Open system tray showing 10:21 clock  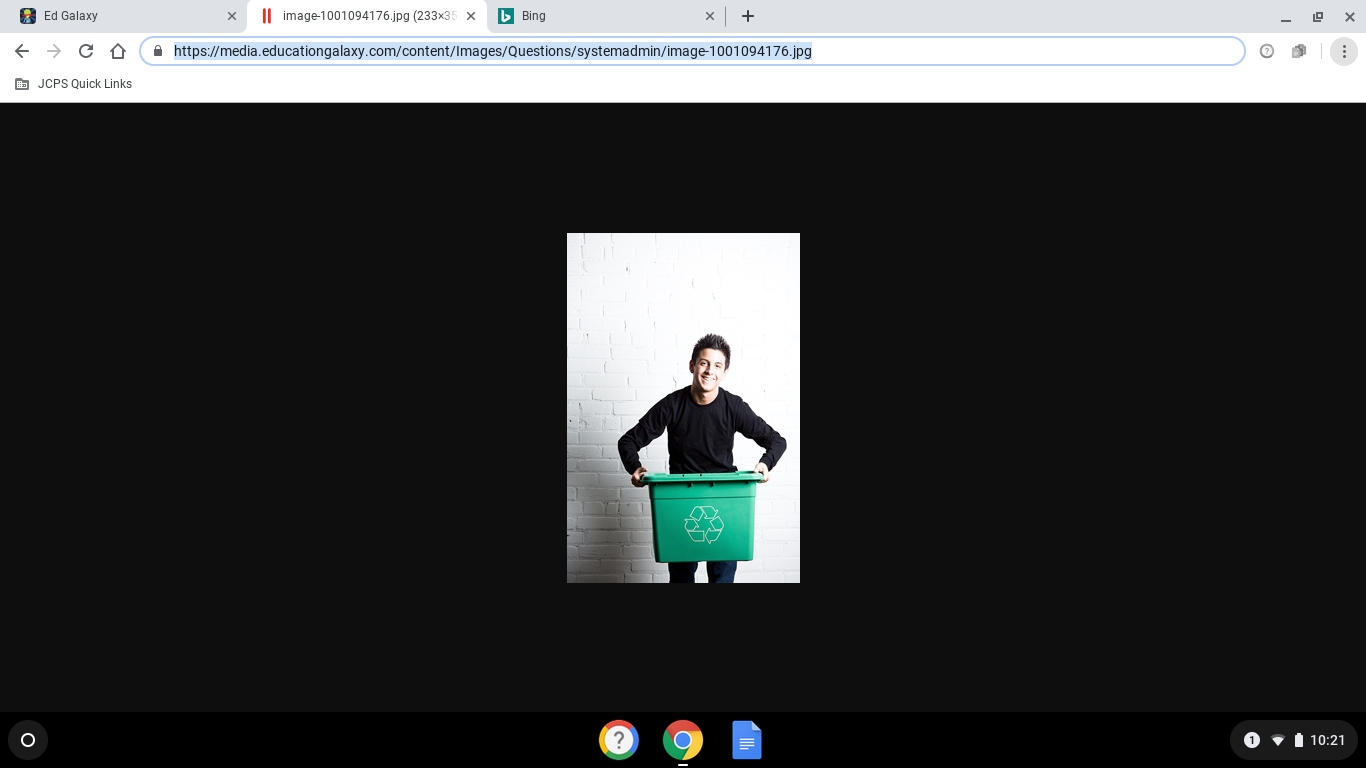pos(1297,740)
